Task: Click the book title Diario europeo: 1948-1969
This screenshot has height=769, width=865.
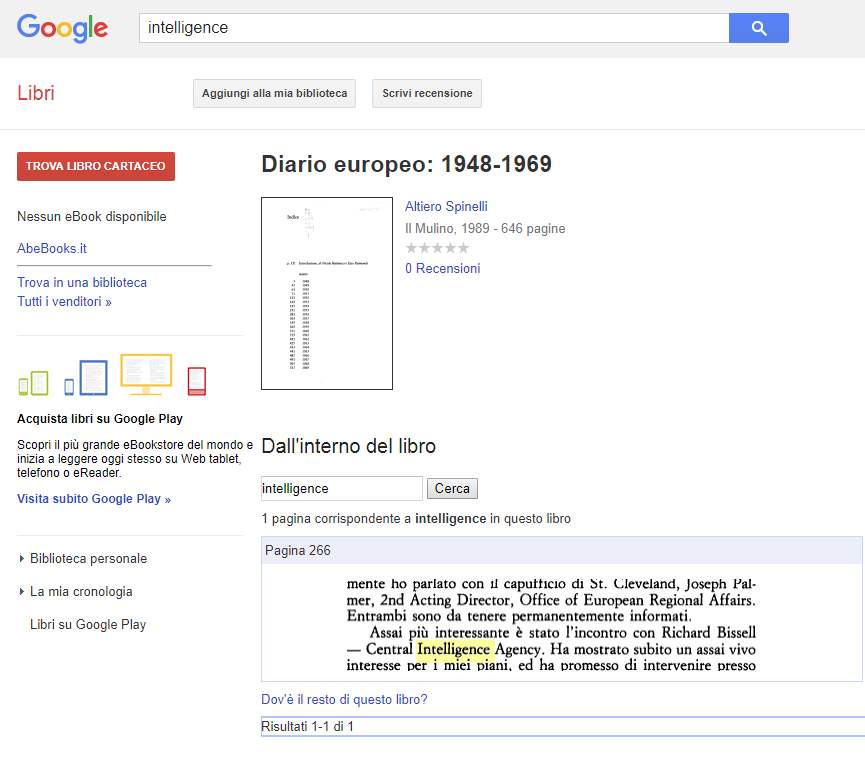Action: tap(407, 164)
